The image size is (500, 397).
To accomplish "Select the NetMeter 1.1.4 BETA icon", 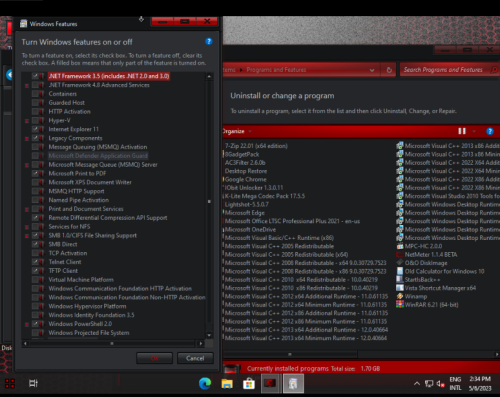I will (x=400, y=255).
